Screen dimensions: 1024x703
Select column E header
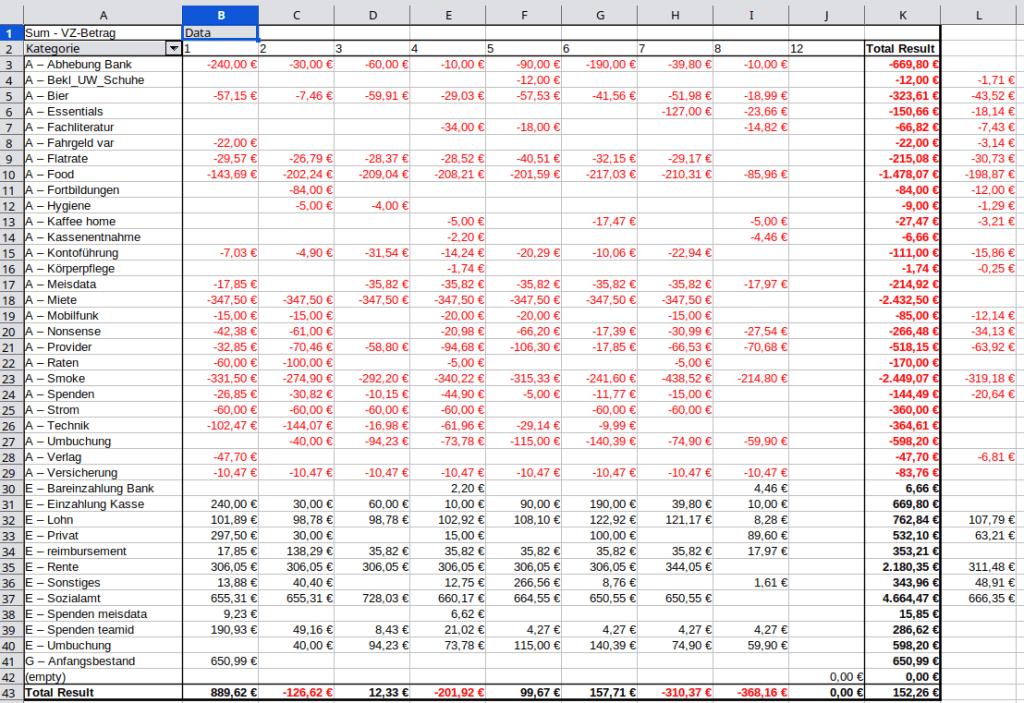(x=447, y=15)
